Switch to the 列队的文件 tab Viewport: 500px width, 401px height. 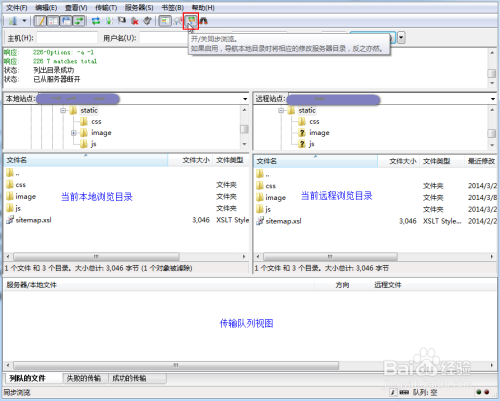pos(33,378)
